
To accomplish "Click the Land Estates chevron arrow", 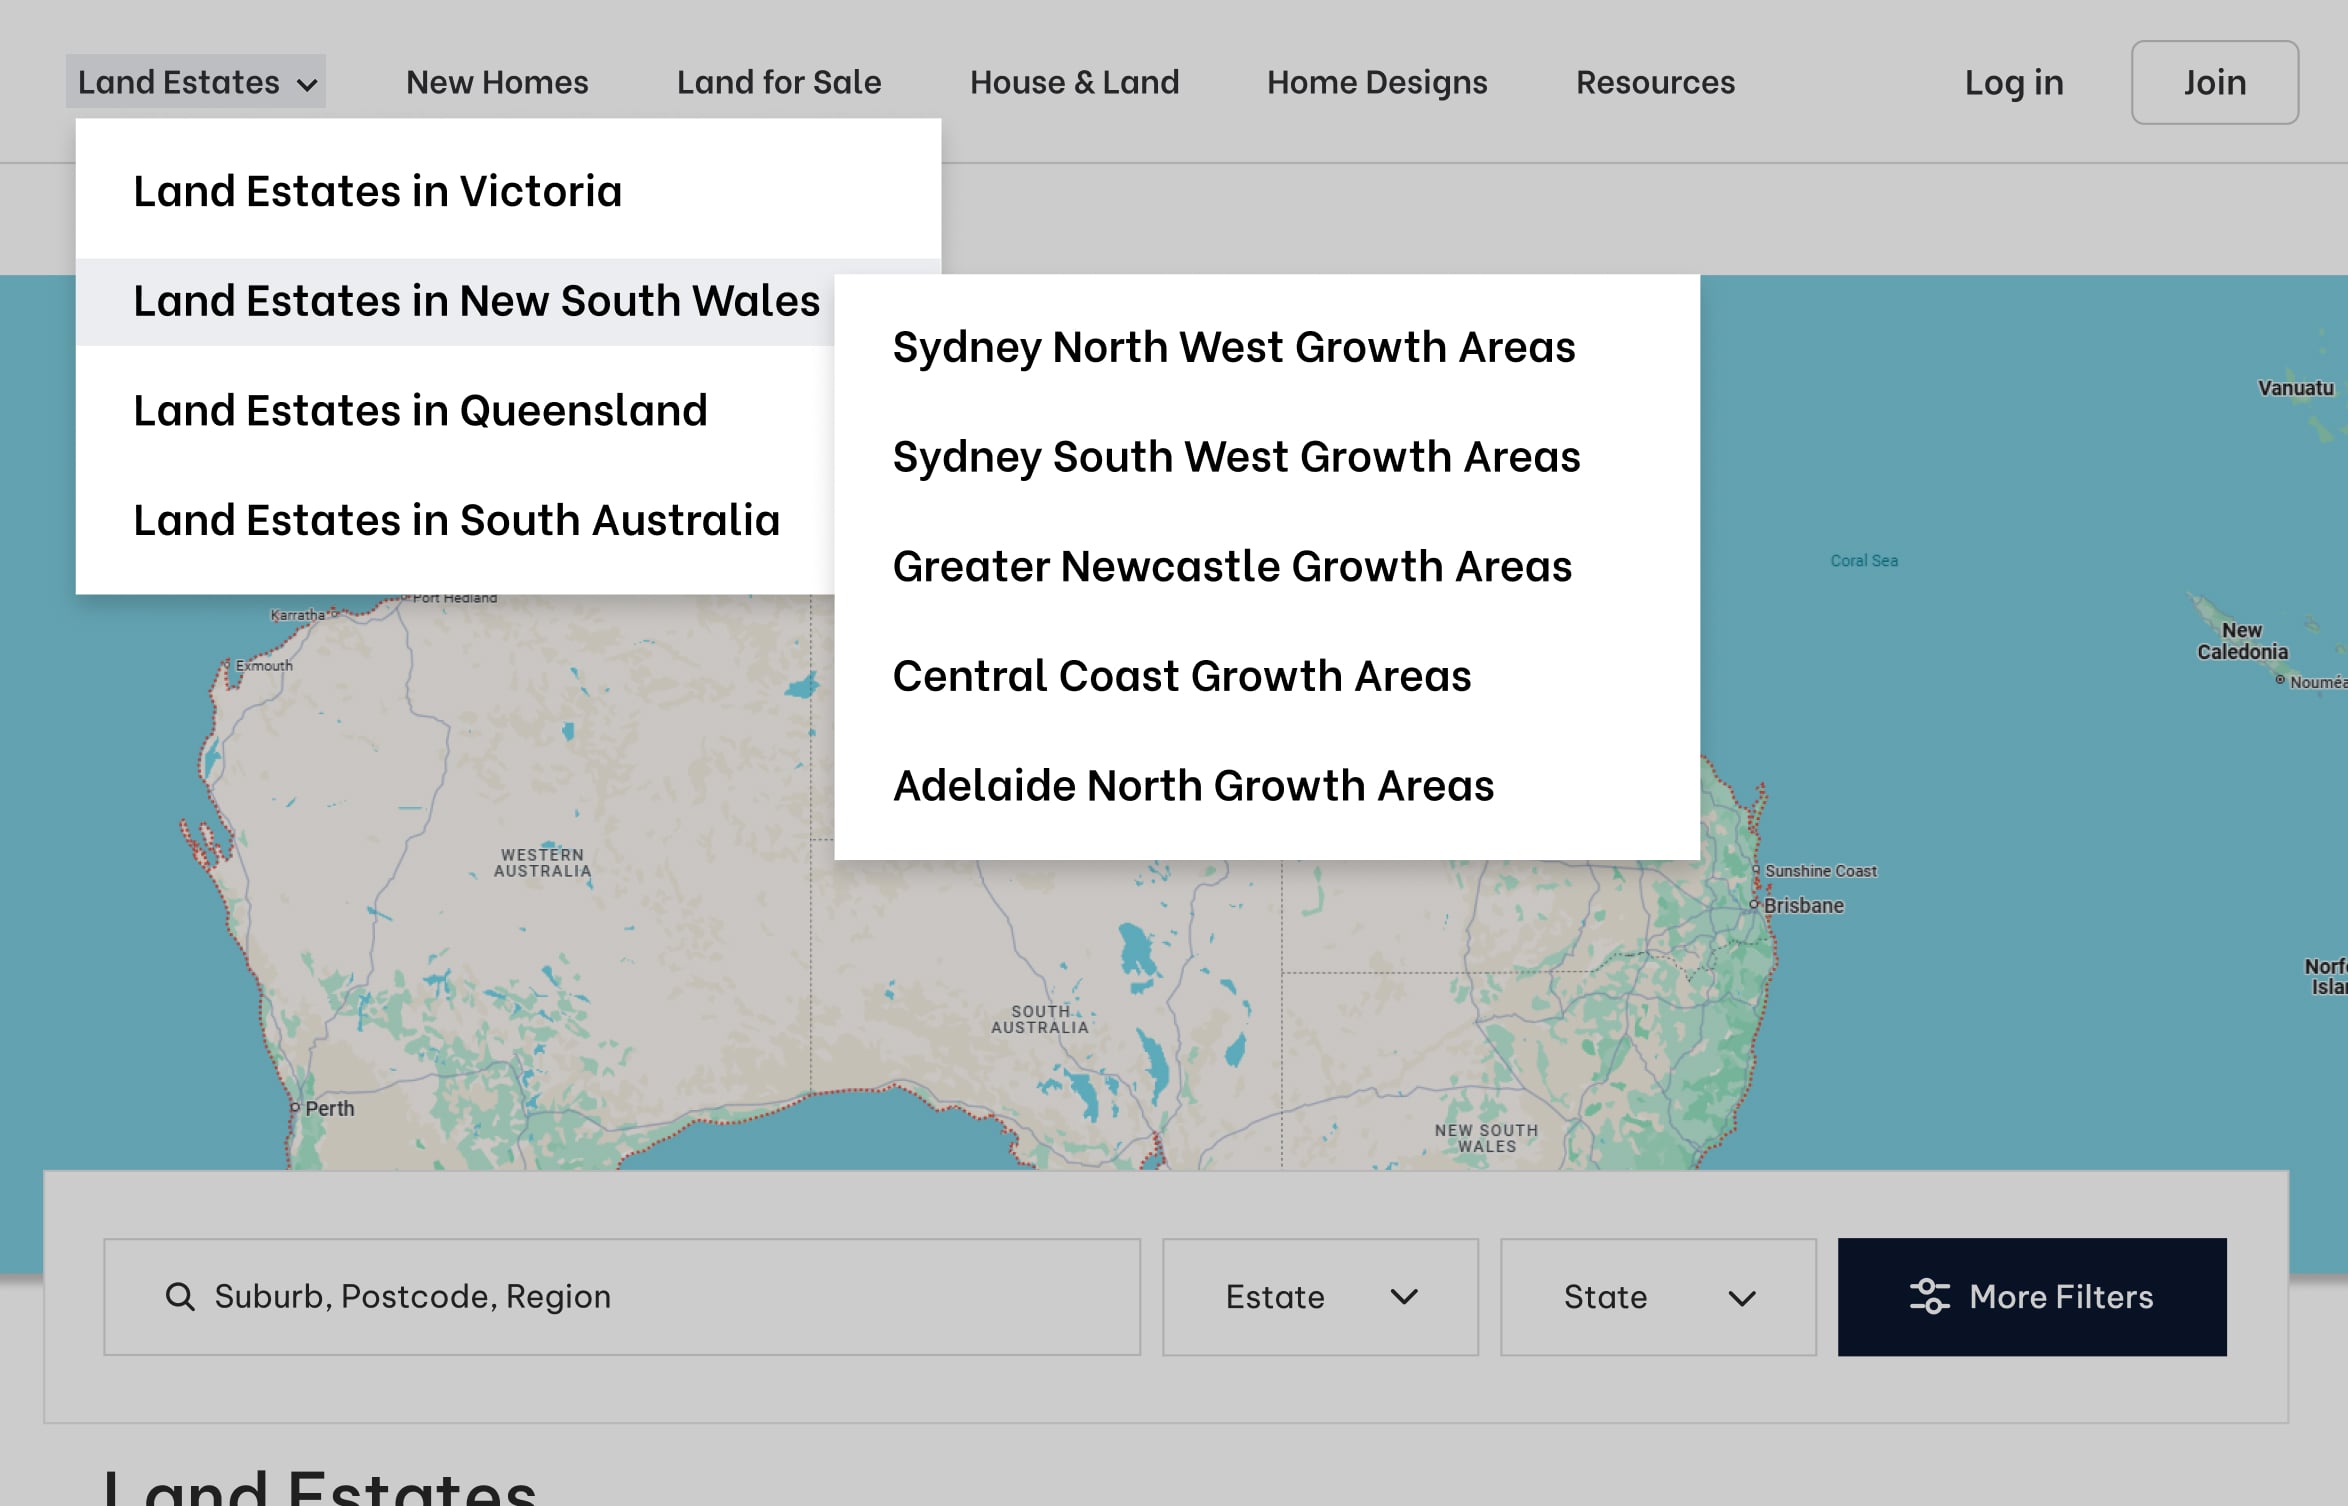I will tap(308, 85).
